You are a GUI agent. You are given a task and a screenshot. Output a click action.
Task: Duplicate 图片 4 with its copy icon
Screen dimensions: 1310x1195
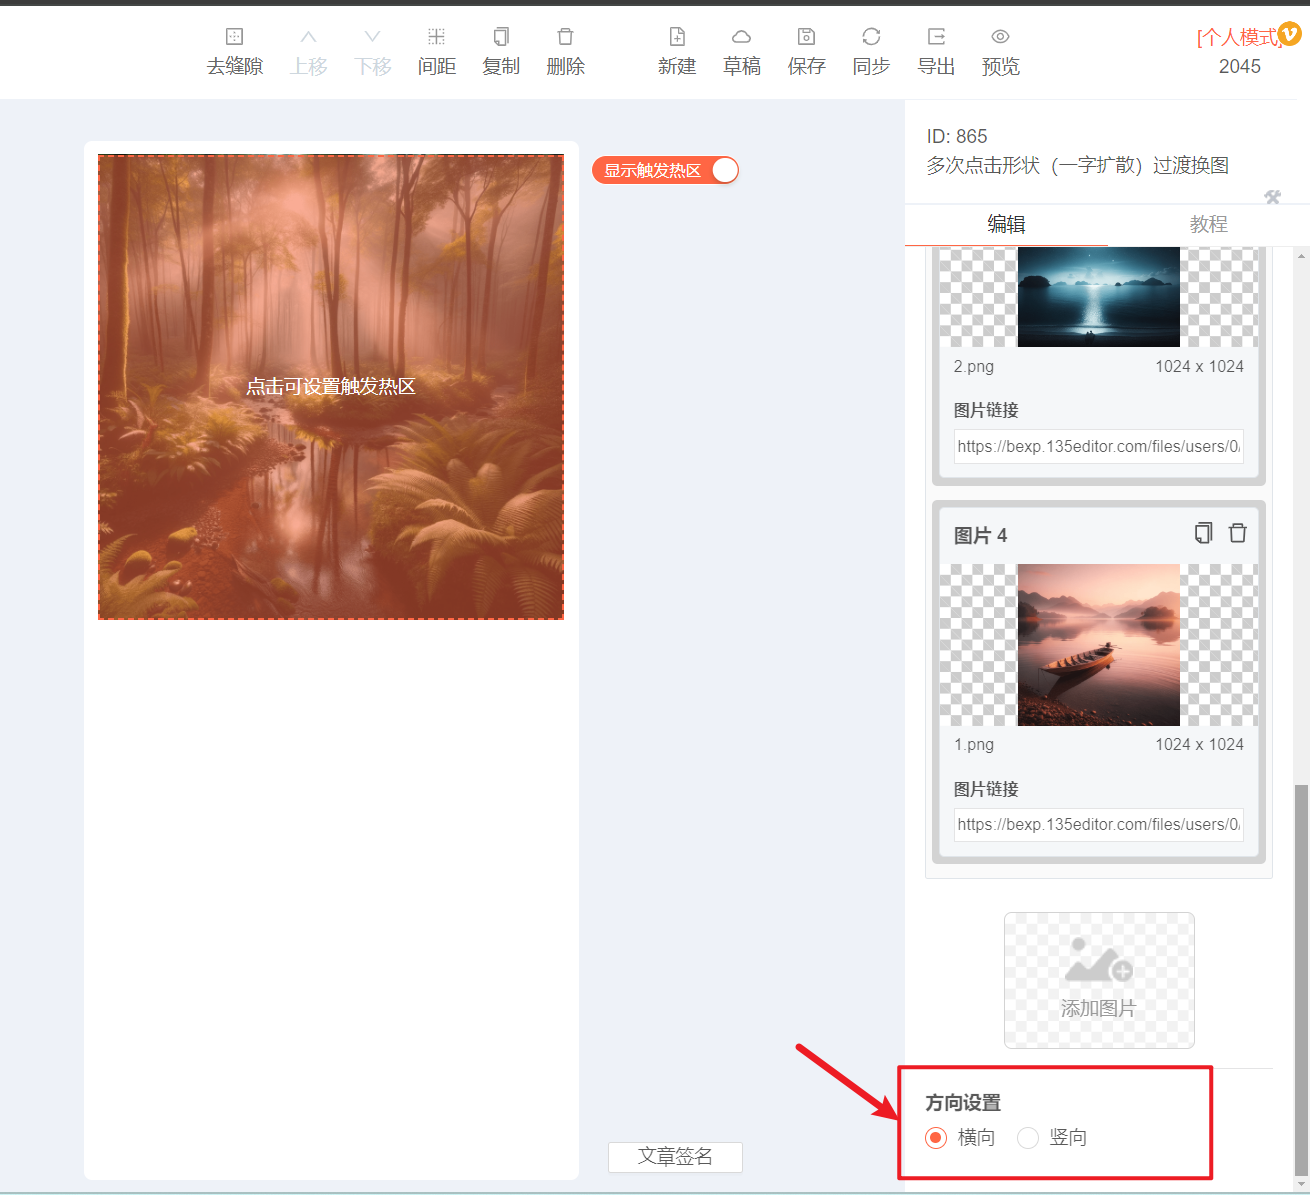[x=1203, y=533]
